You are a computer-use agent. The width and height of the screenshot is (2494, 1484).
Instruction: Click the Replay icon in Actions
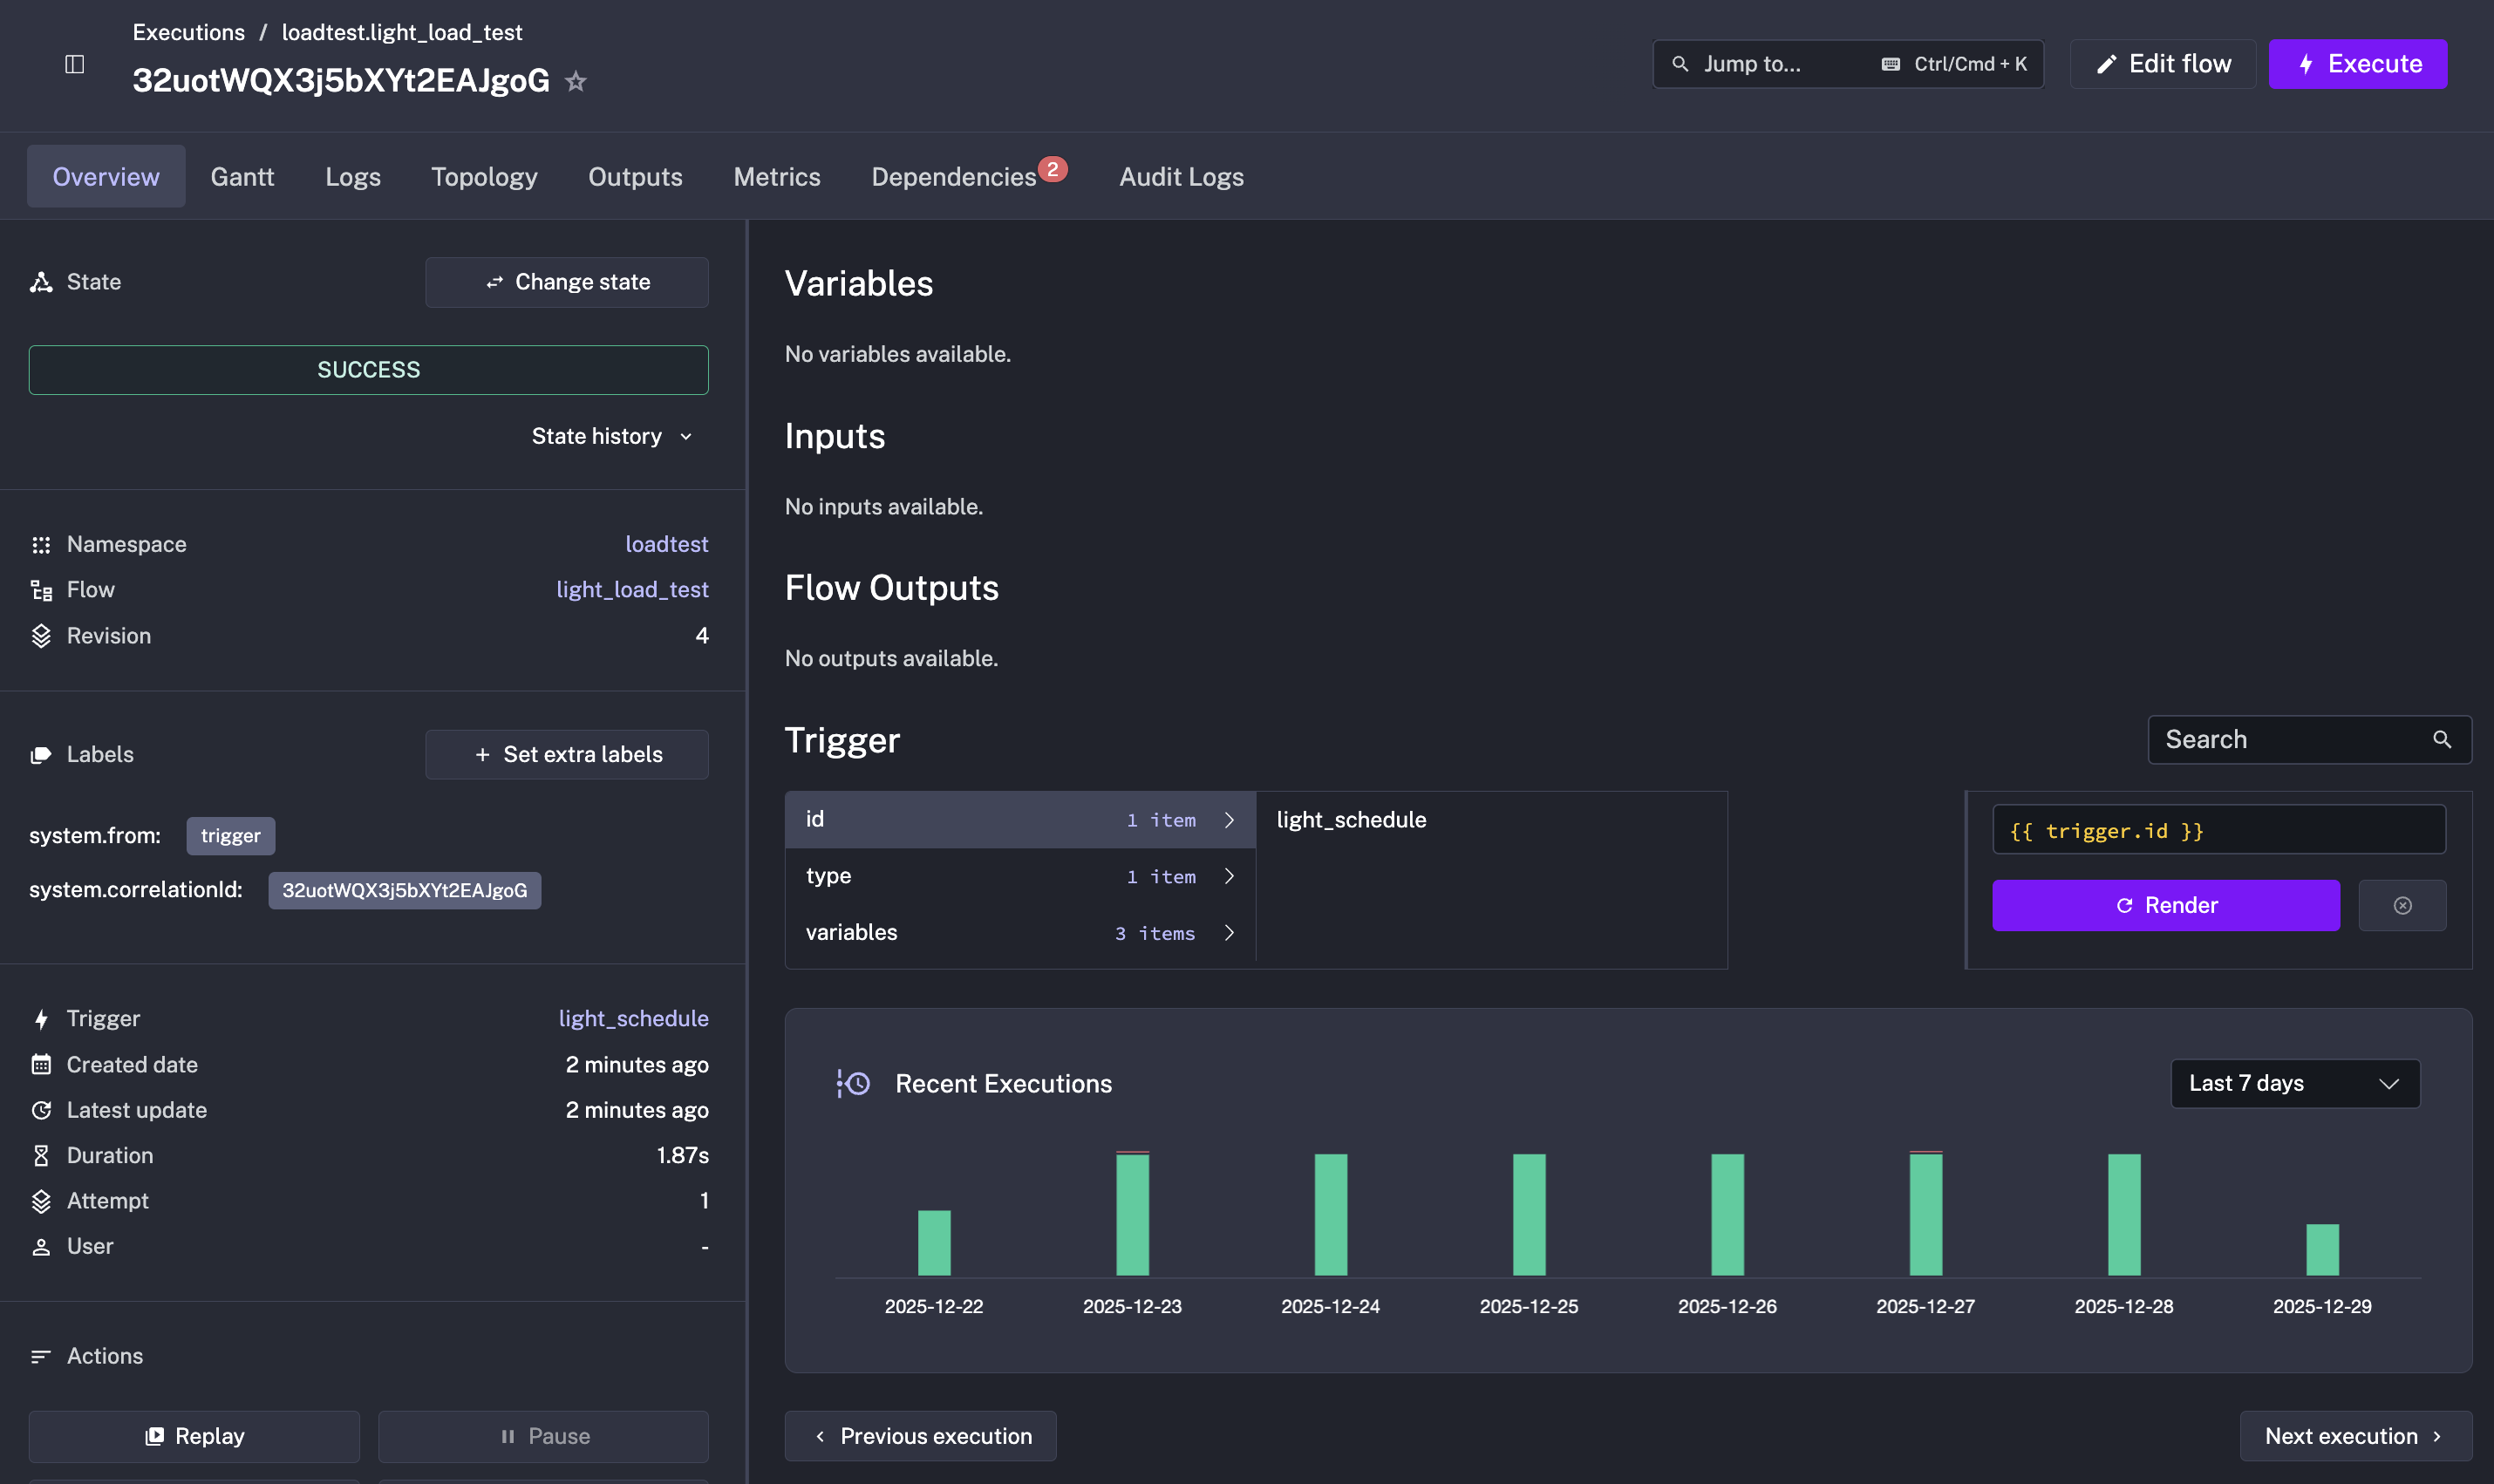coord(156,1435)
